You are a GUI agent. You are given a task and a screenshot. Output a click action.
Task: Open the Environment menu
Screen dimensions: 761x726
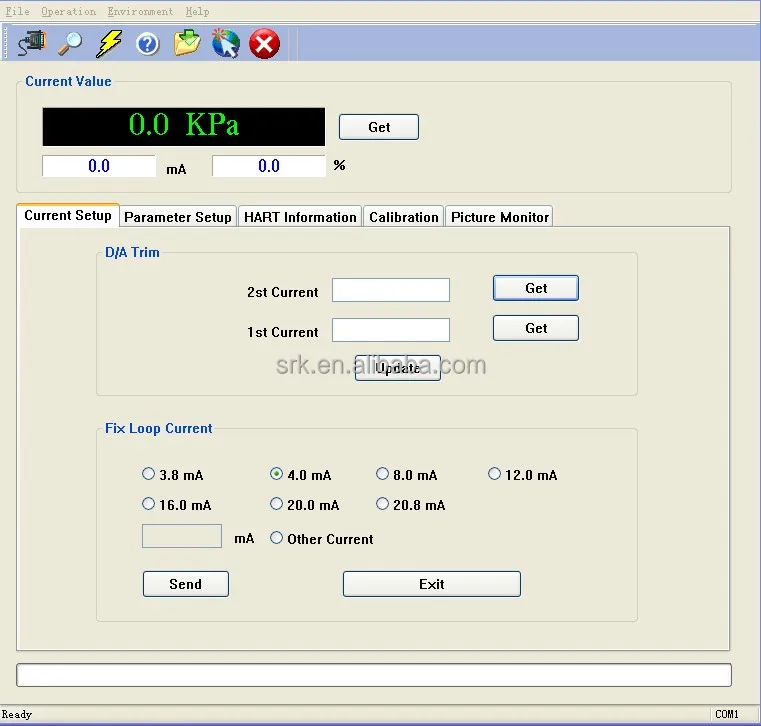tap(140, 11)
